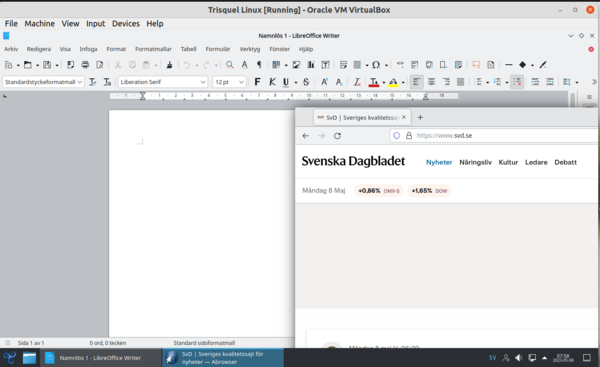Open a new browser tab with plus button
Screen dimensions: 600x367
[420, 117]
